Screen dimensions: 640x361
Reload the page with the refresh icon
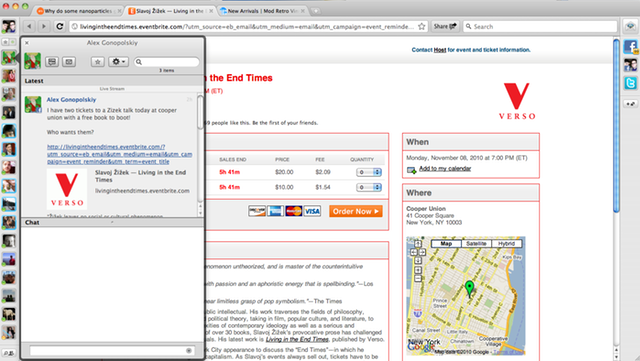[60, 27]
